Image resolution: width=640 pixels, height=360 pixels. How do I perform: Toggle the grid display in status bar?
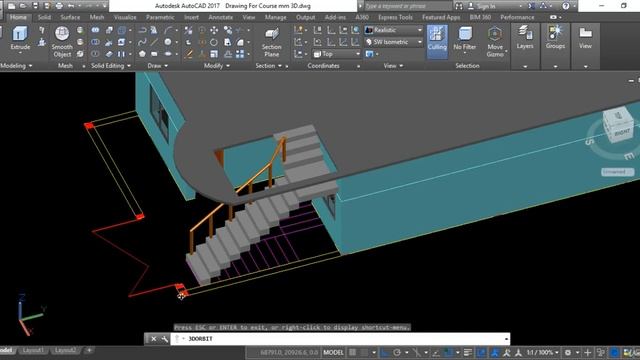[x=352, y=352]
